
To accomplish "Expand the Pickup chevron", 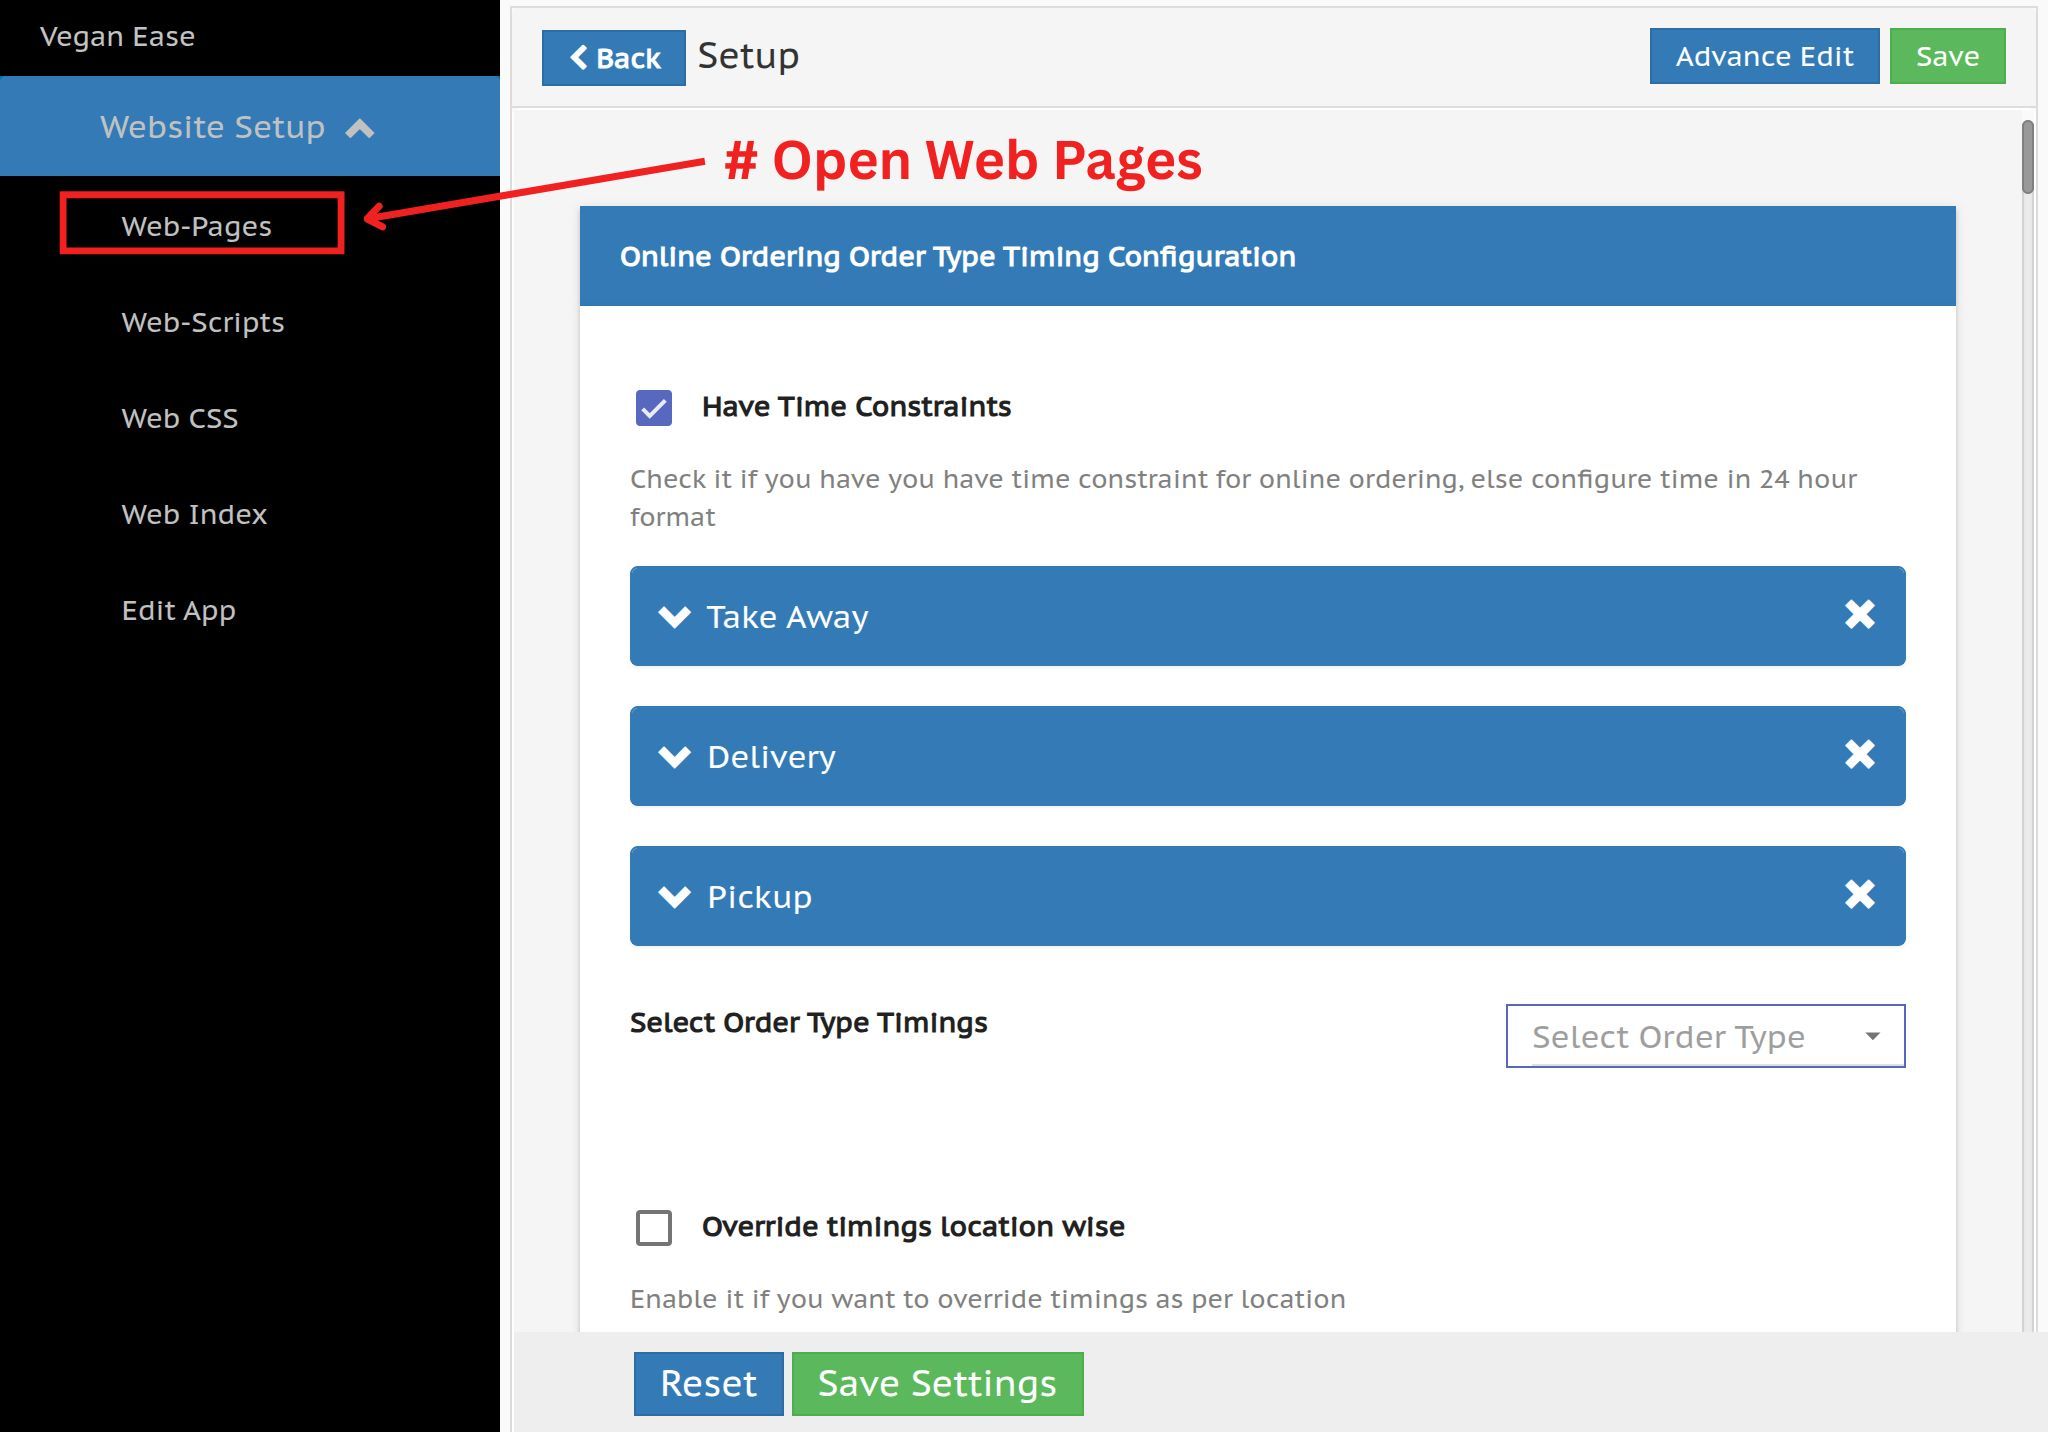I will pyautogui.click(x=675, y=896).
